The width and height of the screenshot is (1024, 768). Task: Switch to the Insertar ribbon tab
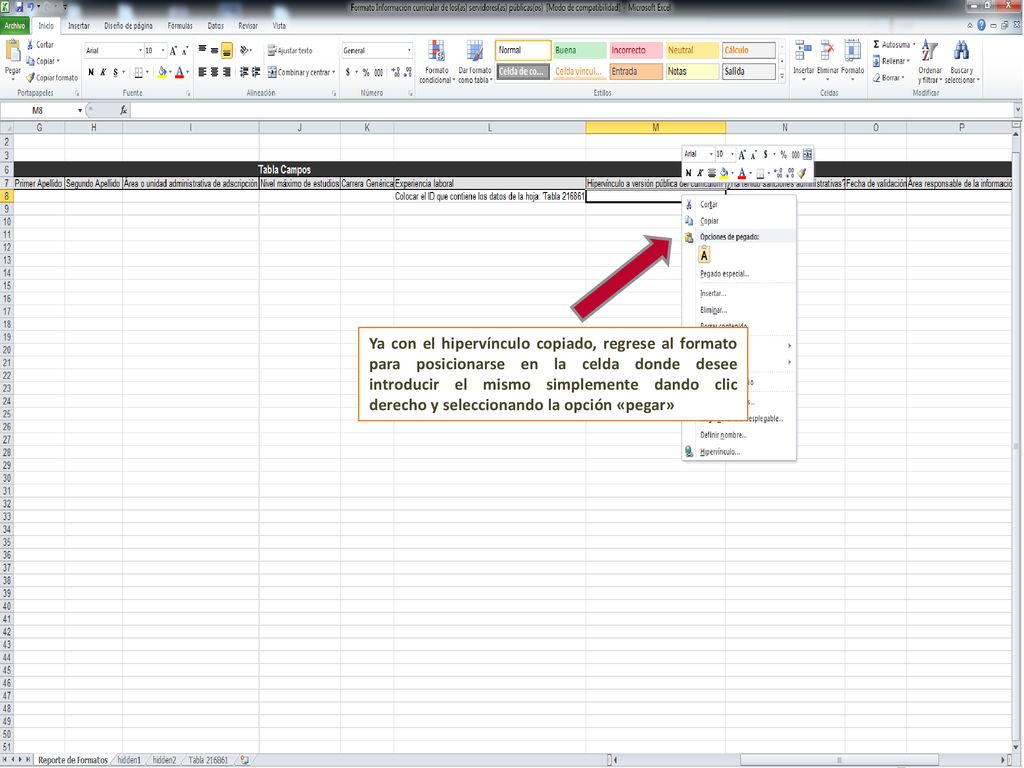tap(79, 26)
